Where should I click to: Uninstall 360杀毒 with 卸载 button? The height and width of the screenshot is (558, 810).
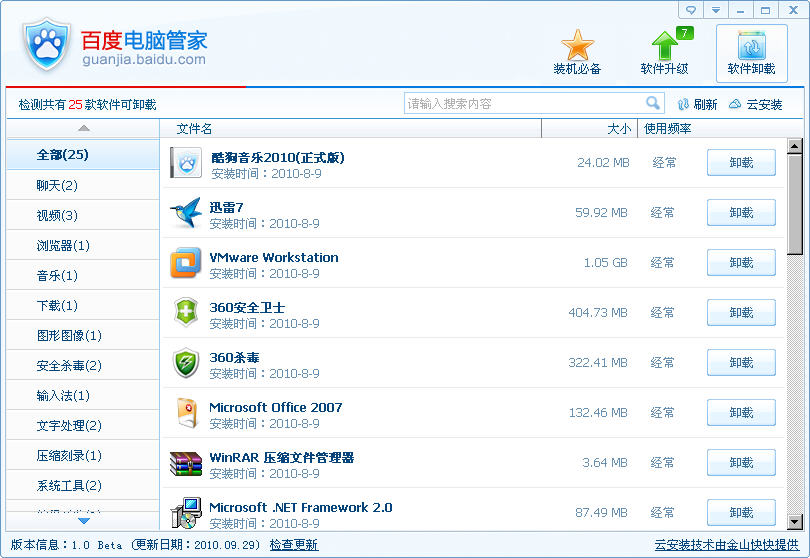pos(741,362)
